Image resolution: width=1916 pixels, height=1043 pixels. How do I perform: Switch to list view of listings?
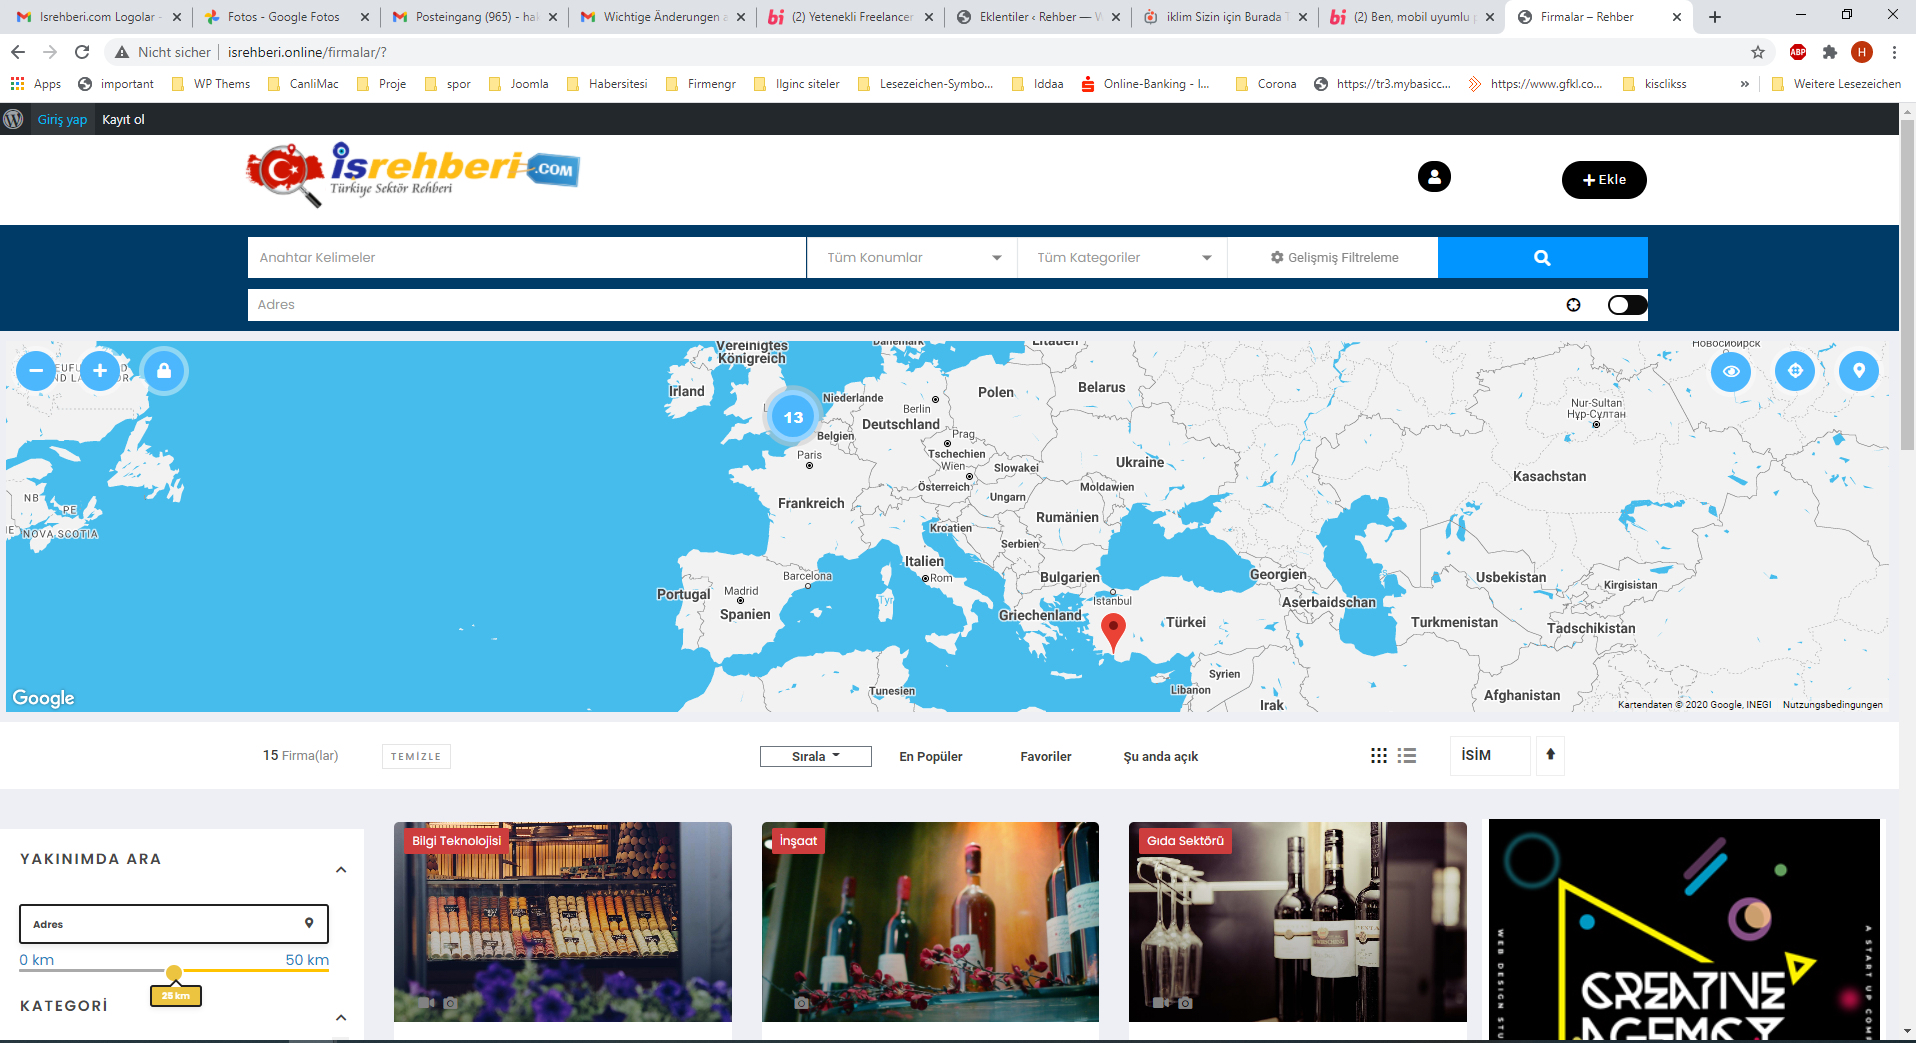(1407, 756)
